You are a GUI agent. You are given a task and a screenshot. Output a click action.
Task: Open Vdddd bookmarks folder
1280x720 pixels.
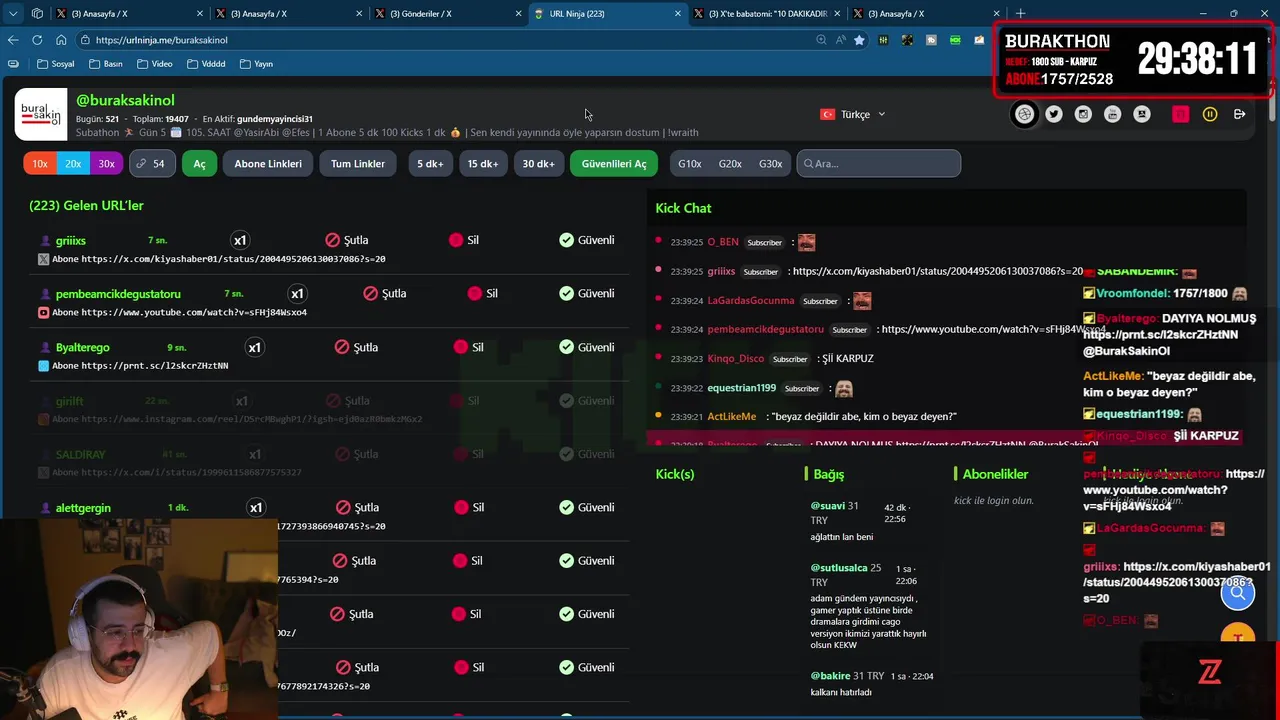coord(206,64)
